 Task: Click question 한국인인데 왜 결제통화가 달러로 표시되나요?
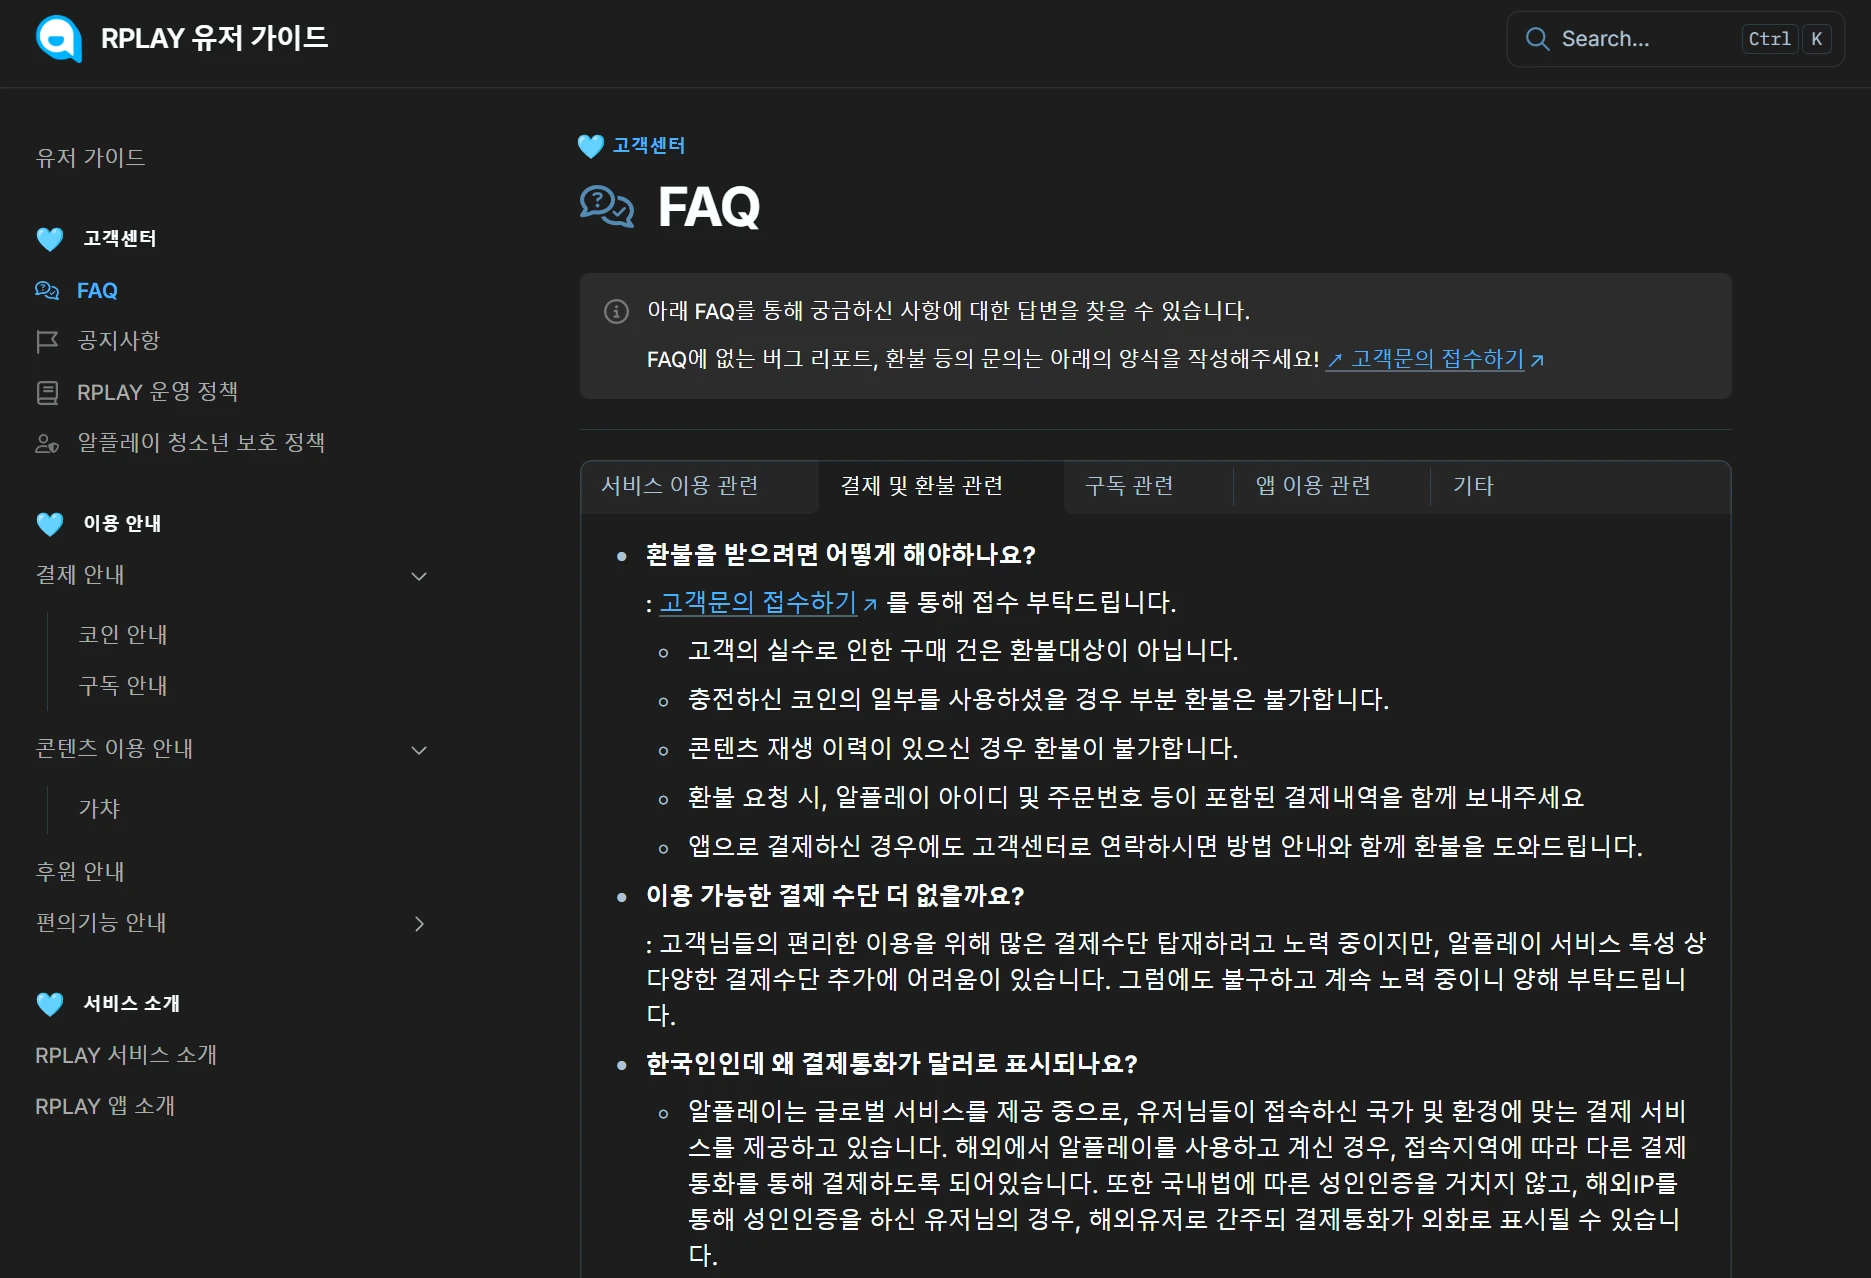pyautogui.click(x=892, y=1063)
